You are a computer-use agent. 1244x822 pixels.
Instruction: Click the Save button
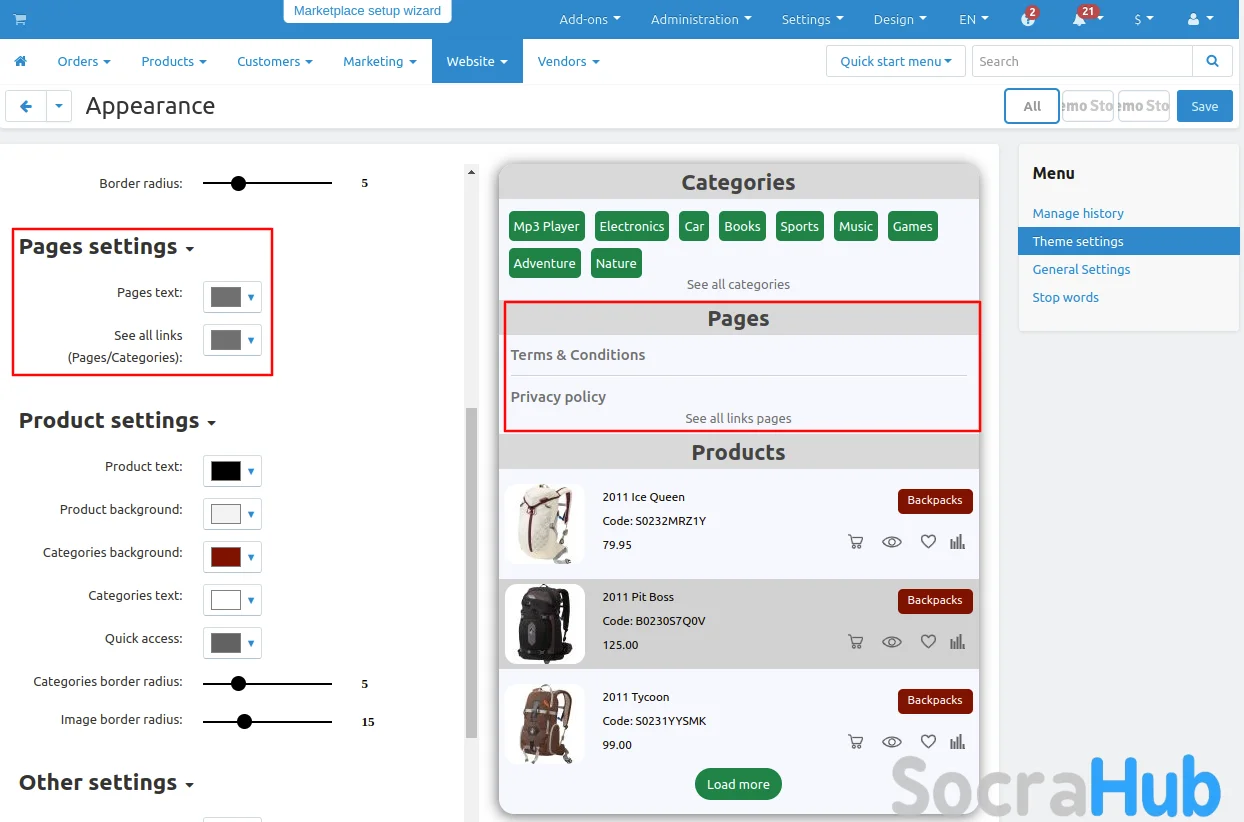tap(1204, 106)
